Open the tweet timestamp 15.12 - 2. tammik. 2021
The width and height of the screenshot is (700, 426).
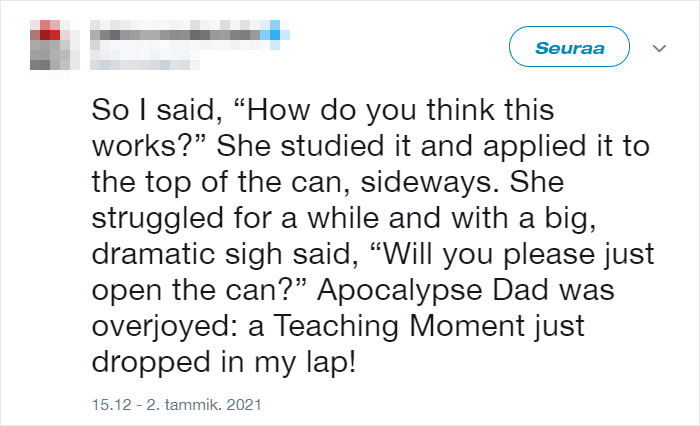(176, 405)
